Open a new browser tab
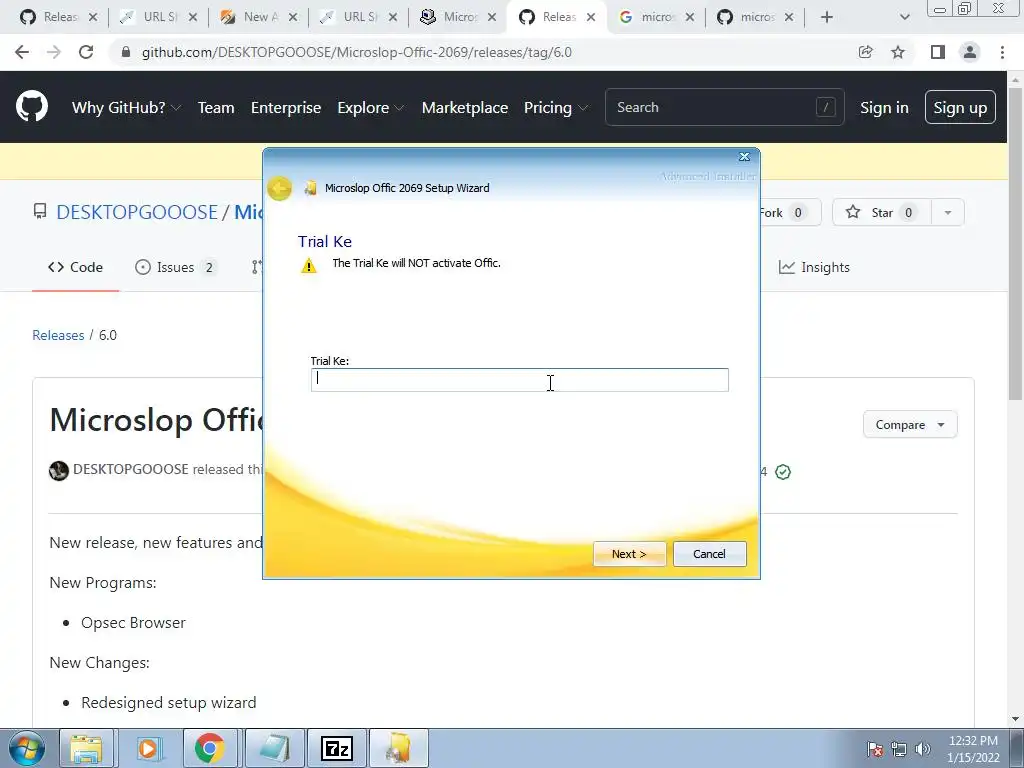This screenshot has width=1024, height=768. [827, 17]
